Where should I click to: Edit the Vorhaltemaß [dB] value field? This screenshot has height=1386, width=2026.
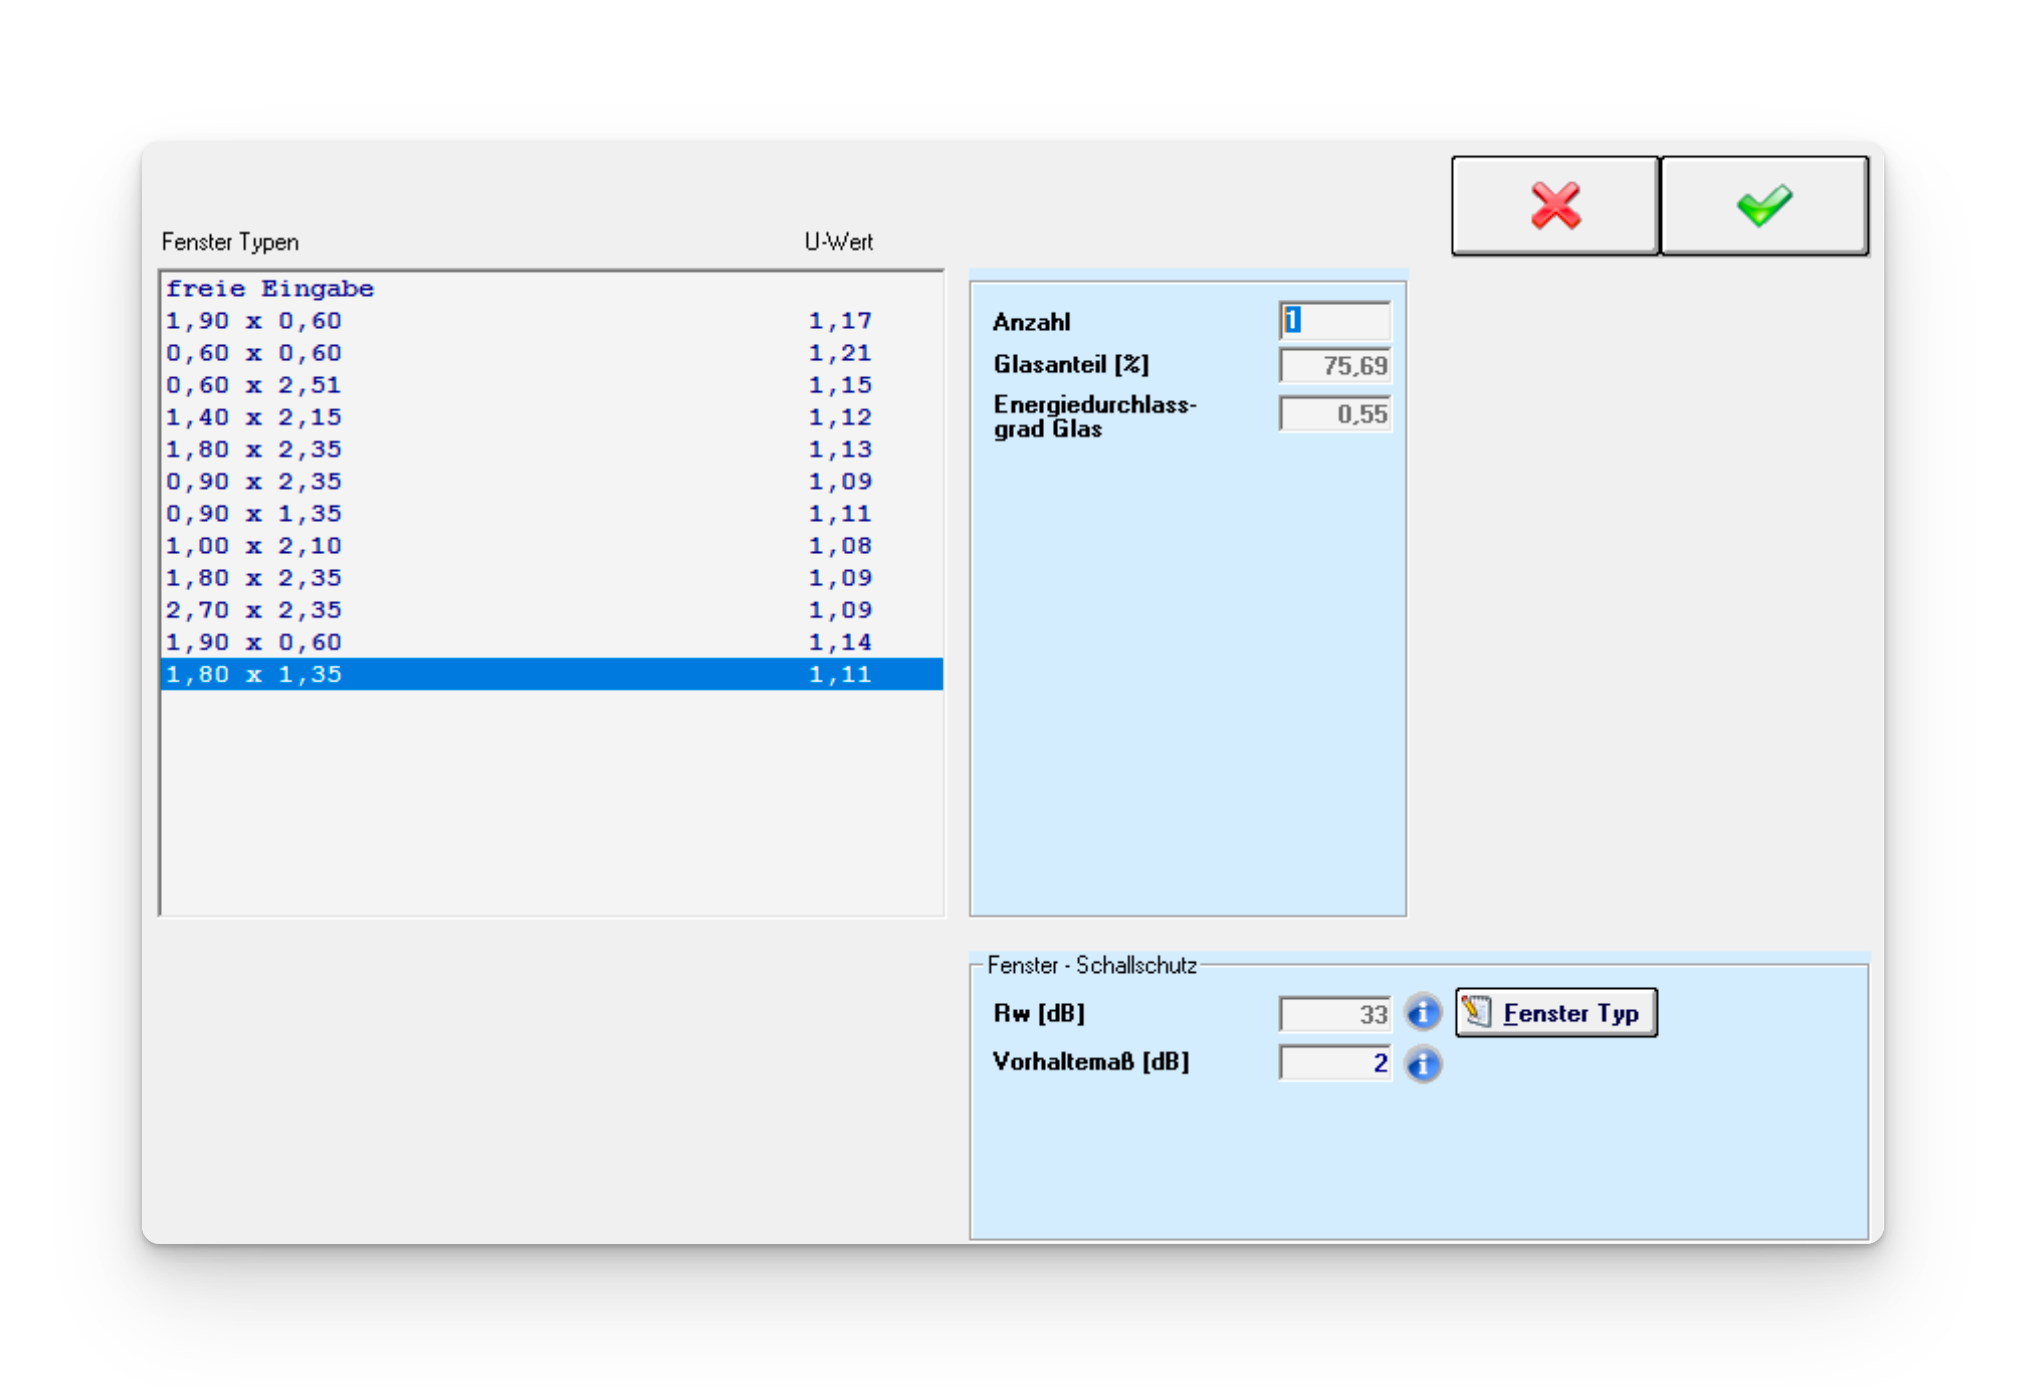[x=1335, y=1062]
